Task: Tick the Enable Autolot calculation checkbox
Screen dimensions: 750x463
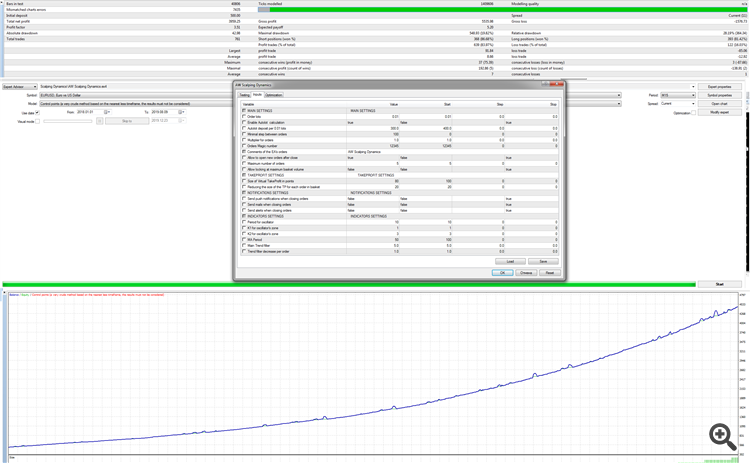Action: (x=244, y=122)
